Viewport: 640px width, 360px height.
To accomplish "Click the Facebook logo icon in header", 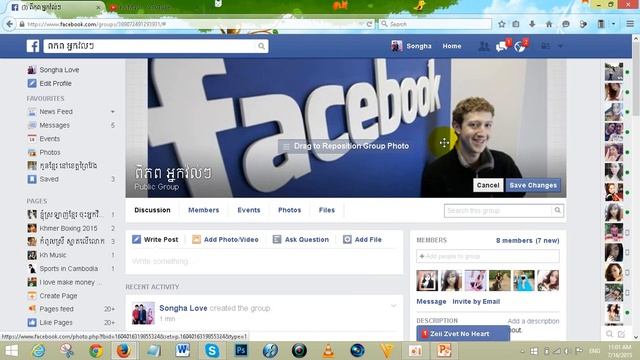I will [x=33, y=46].
